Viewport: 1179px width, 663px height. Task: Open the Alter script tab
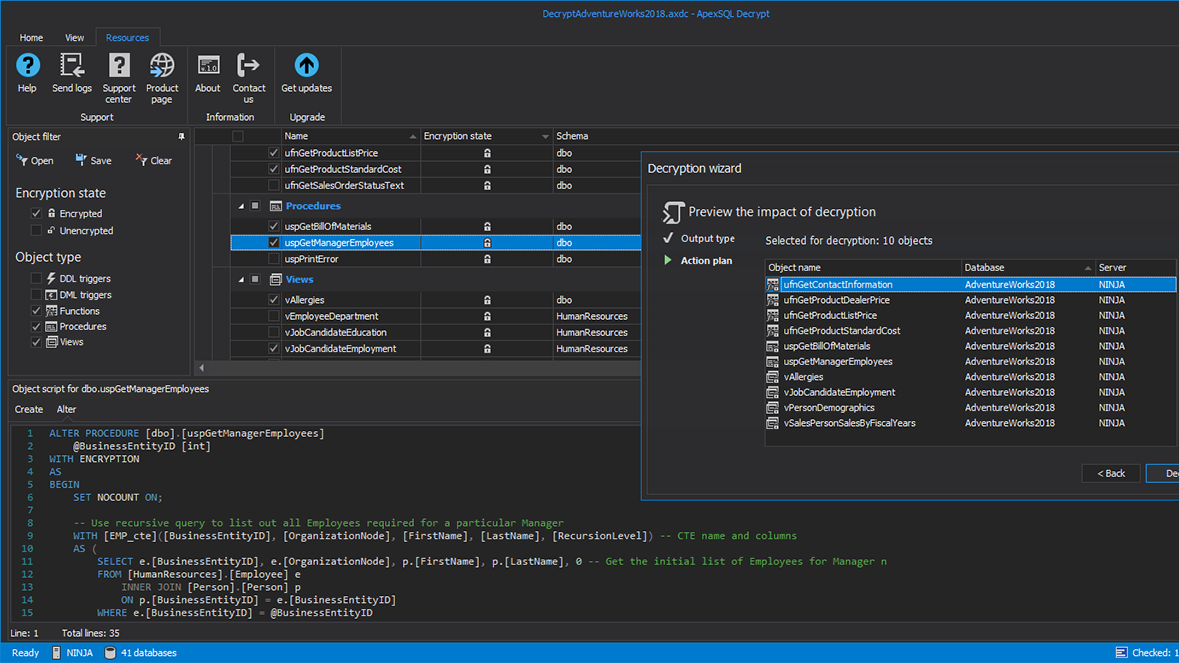click(66, 410)
